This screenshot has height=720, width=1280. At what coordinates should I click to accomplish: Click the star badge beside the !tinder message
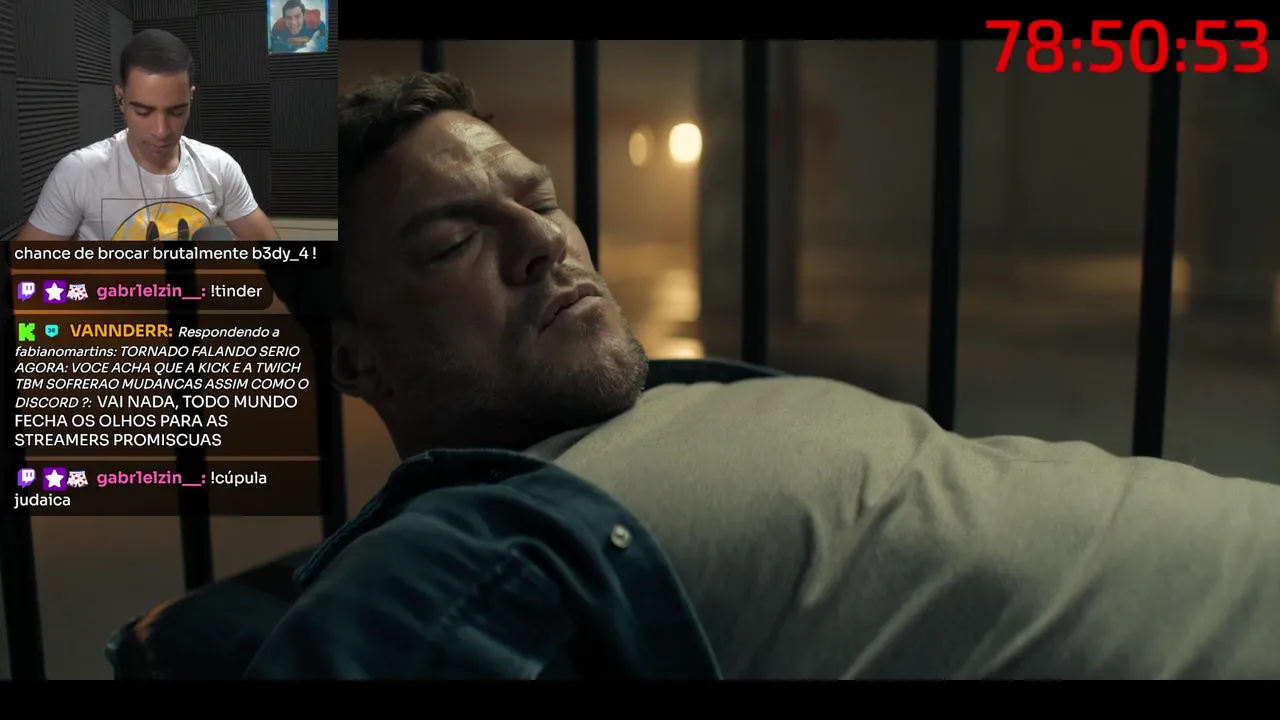pyautogui.click(x=54, y=291)
